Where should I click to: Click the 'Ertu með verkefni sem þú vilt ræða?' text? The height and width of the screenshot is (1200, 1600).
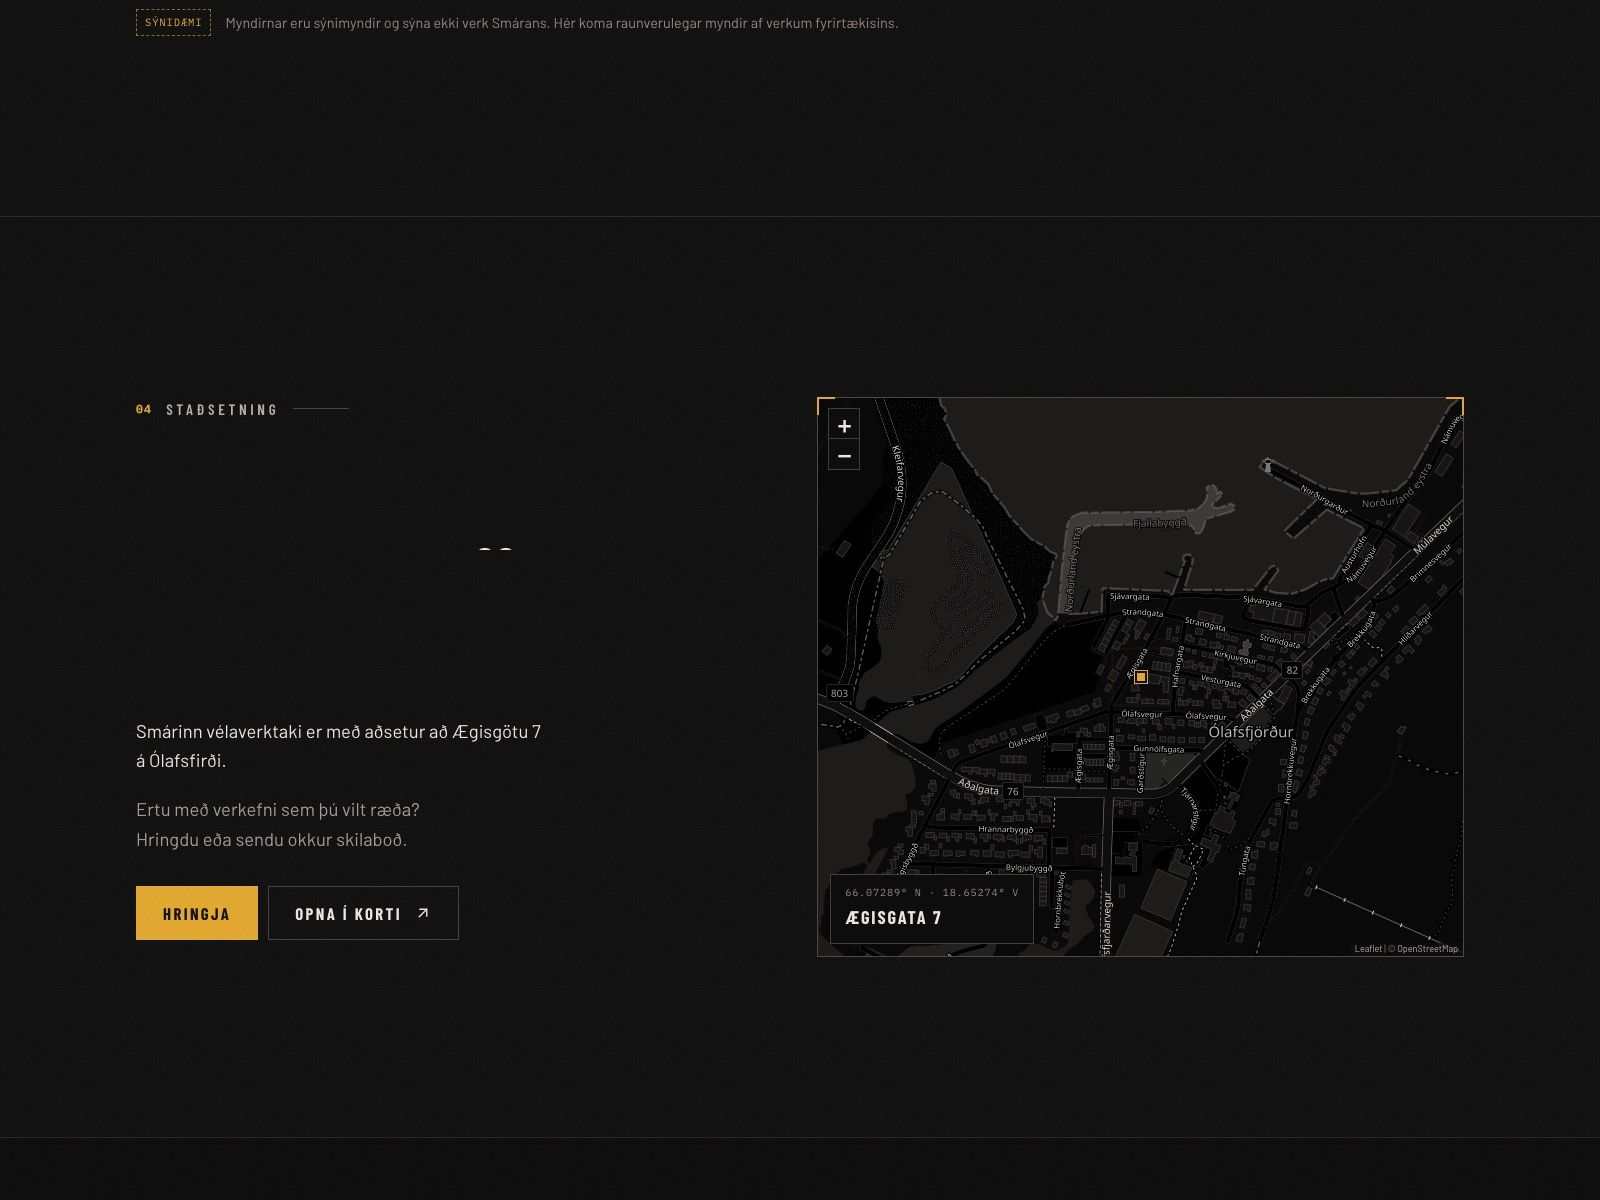tap(278, 810)
